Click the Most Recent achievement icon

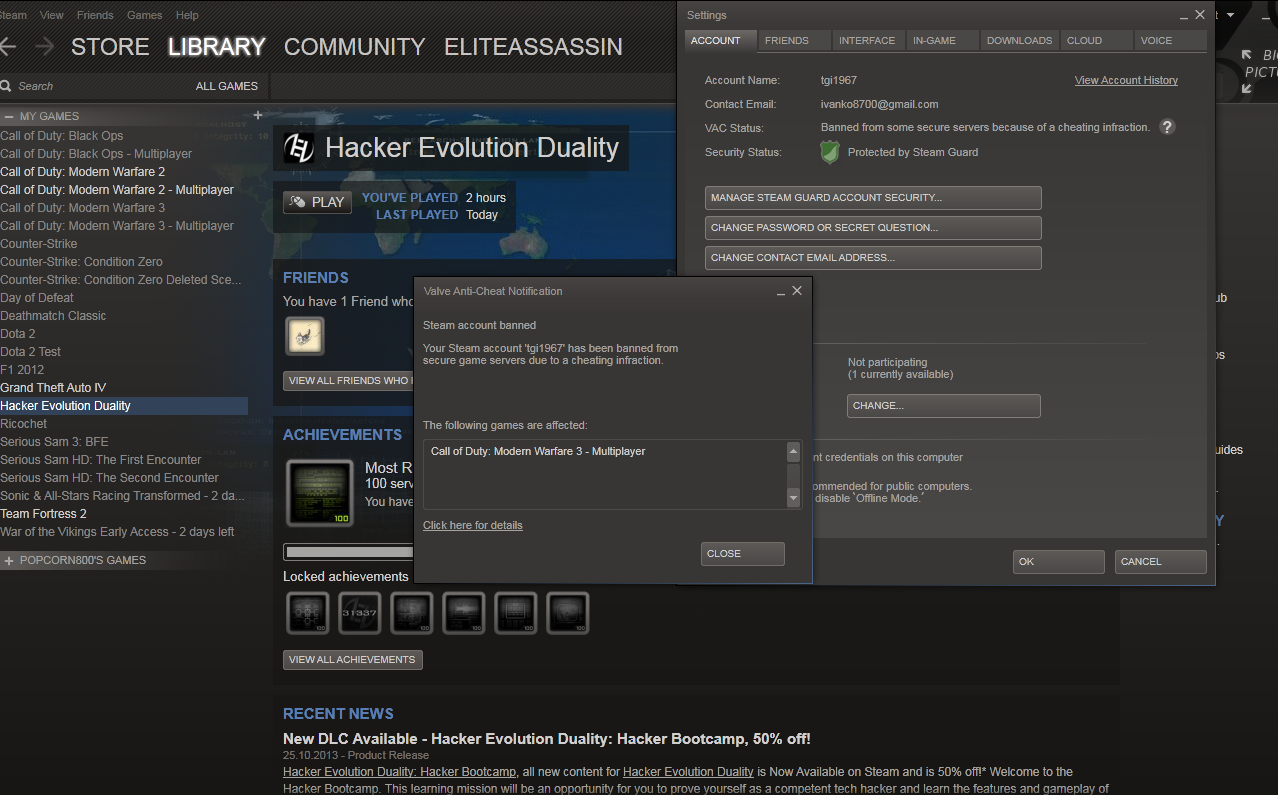pos(319,493)
